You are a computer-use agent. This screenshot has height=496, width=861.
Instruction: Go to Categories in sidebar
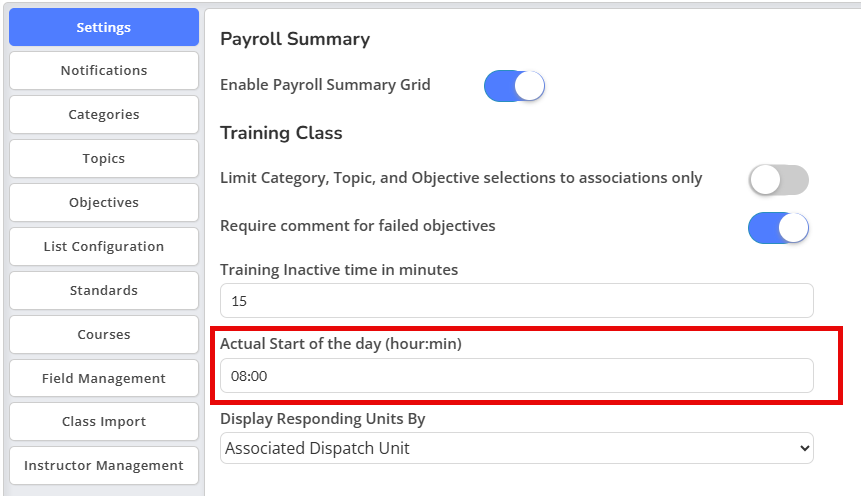point(104,114)
